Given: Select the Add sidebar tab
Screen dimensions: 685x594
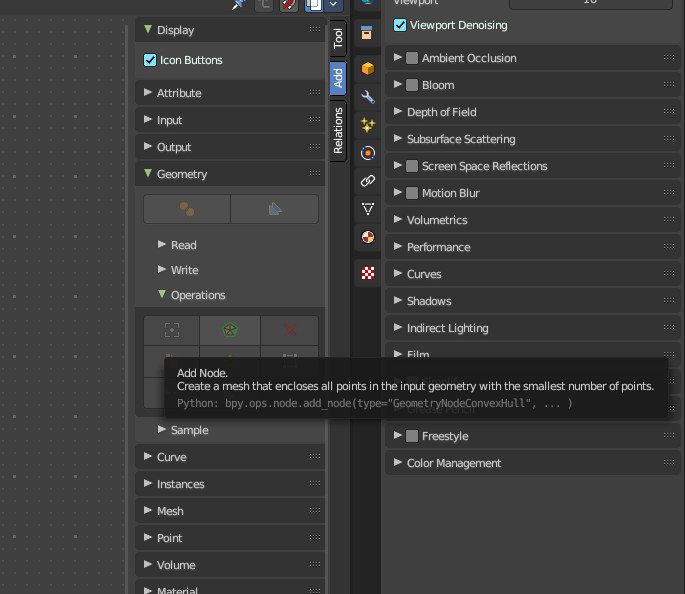Looking at the screenshot, I should (338, 78).
